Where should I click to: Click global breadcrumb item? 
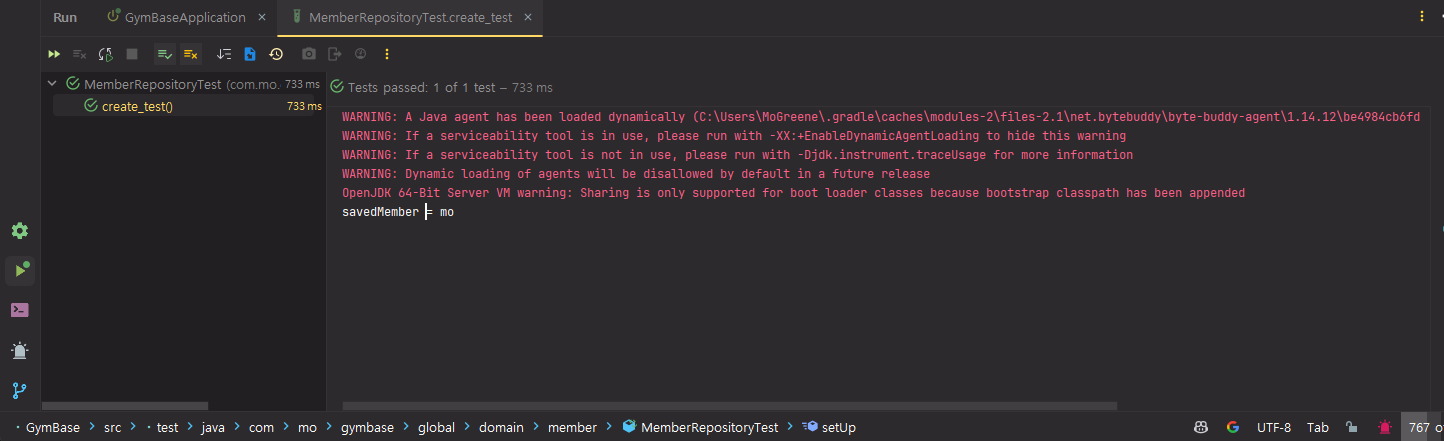coord(436,427)
